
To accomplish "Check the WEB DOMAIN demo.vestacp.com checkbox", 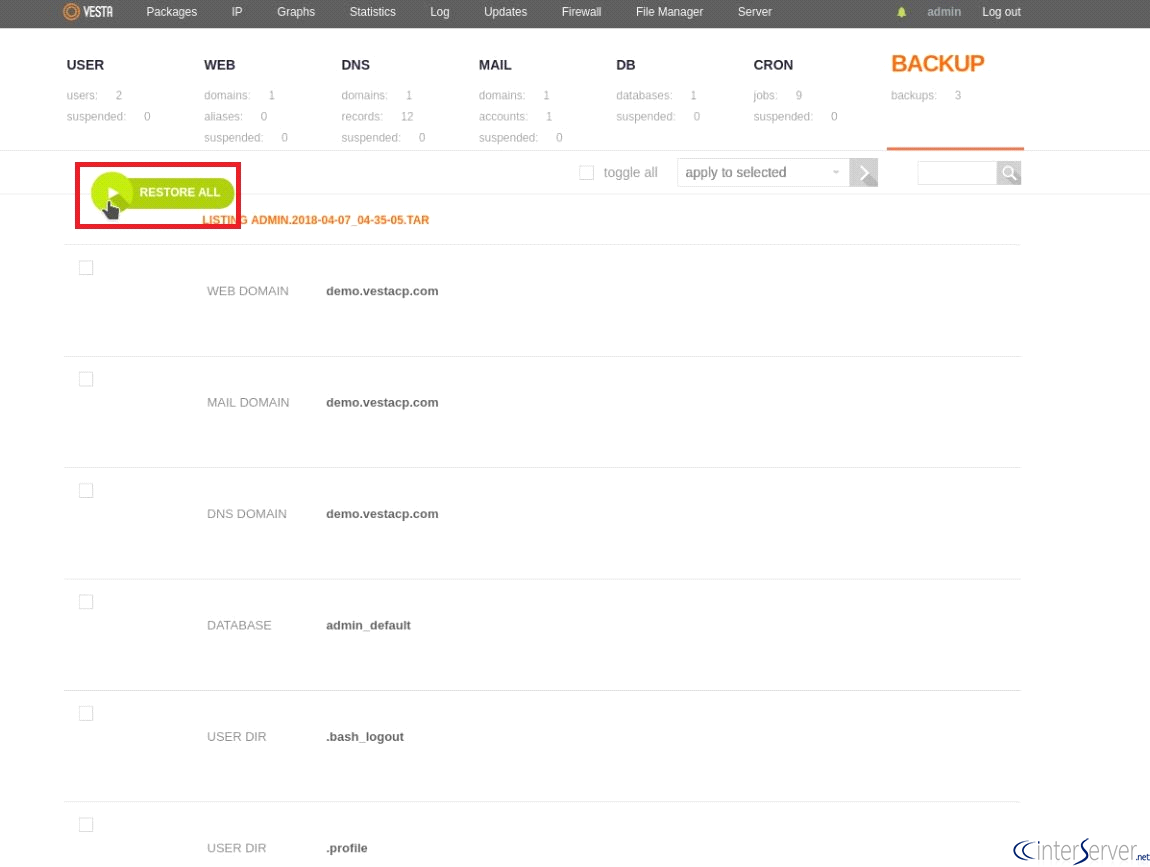I will tap(86, 268).
